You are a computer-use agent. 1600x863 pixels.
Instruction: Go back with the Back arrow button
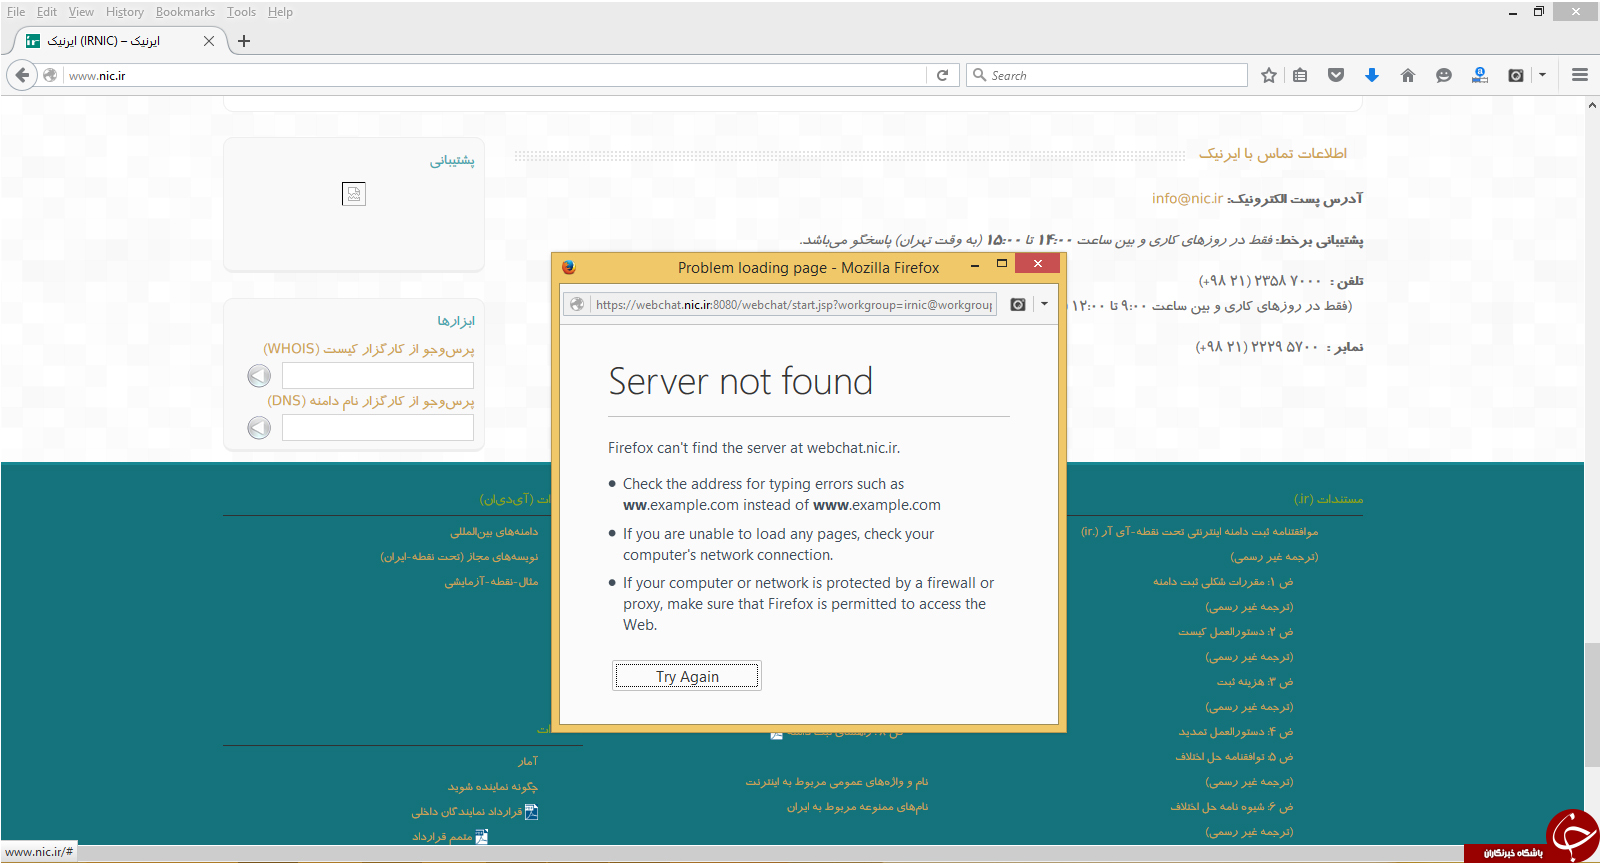(x=22, y=75)
